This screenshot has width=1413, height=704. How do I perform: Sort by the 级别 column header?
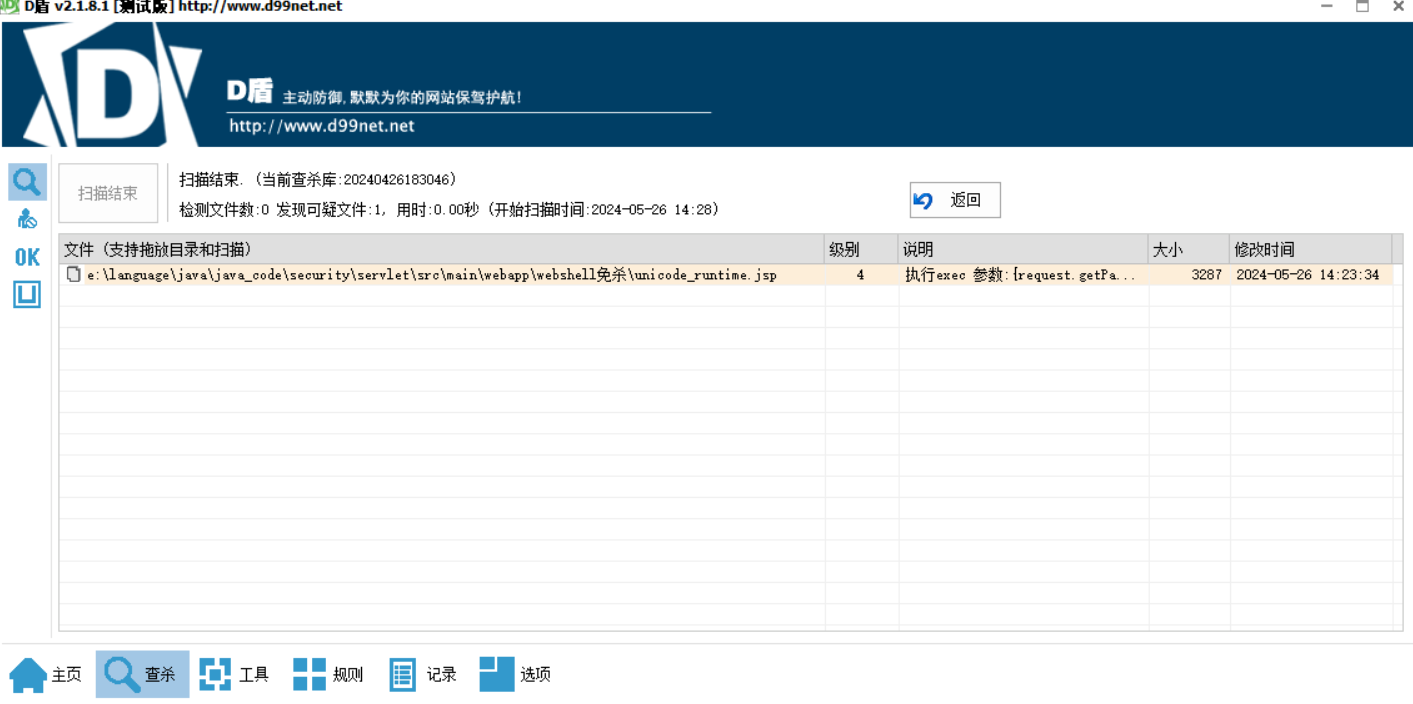coord(861,250)
